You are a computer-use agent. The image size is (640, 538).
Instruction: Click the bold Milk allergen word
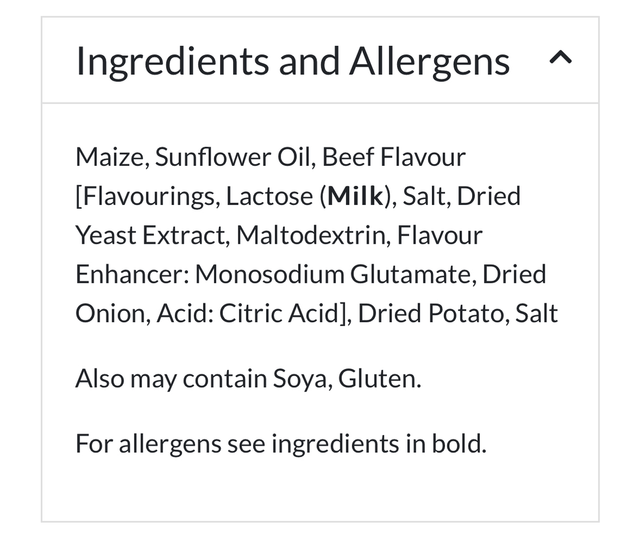point(356,196)
